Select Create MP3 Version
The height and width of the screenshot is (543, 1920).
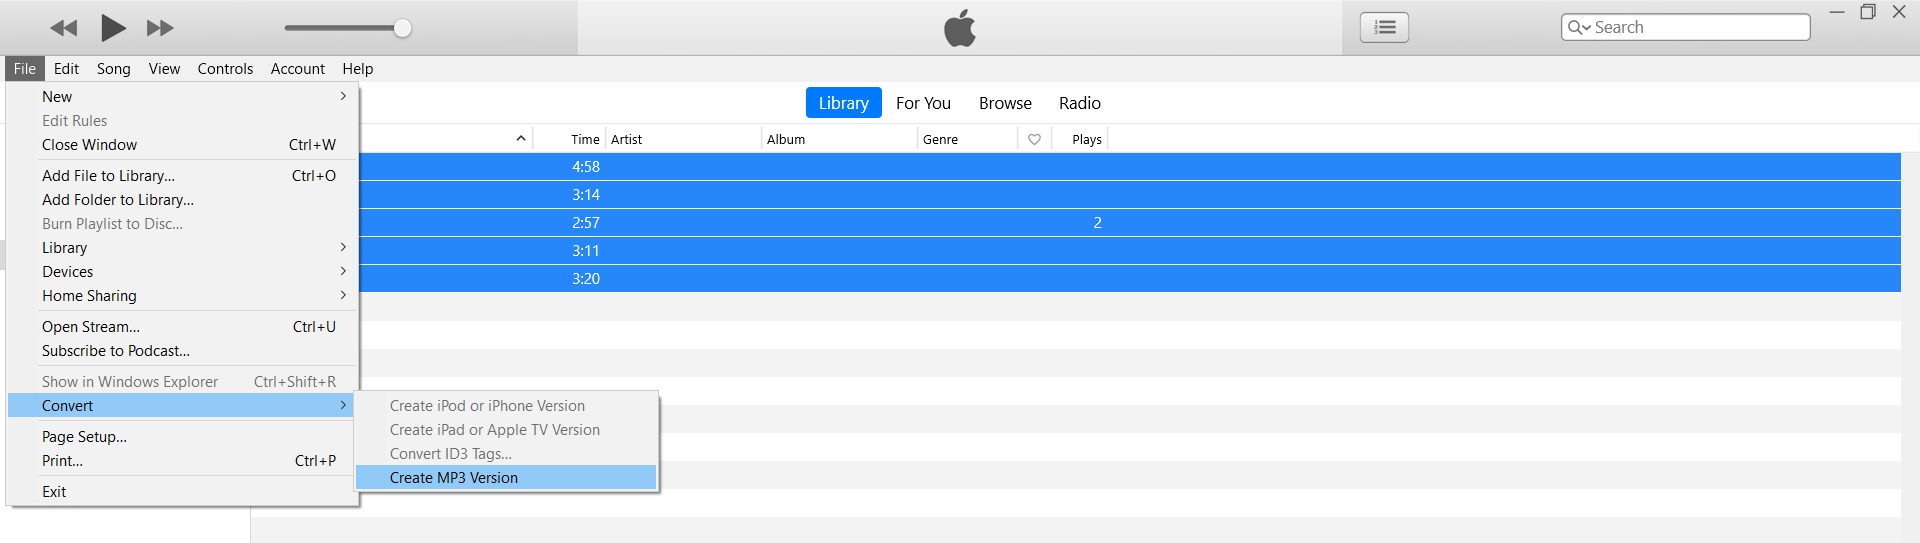[x=454, y=478]
